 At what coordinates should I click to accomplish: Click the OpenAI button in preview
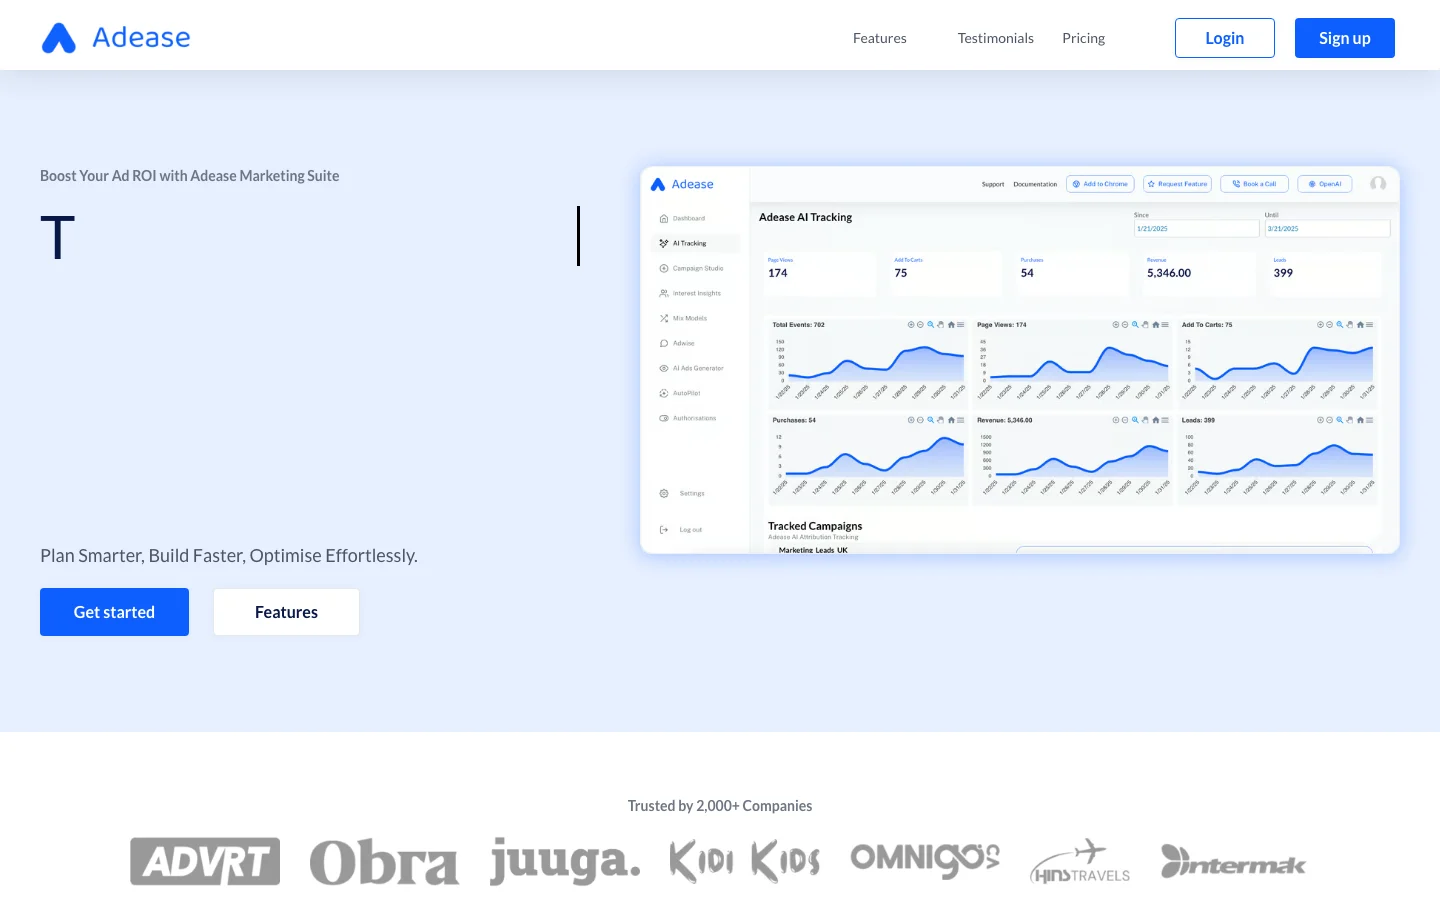pyautogui.click(x=1325, y=184)
